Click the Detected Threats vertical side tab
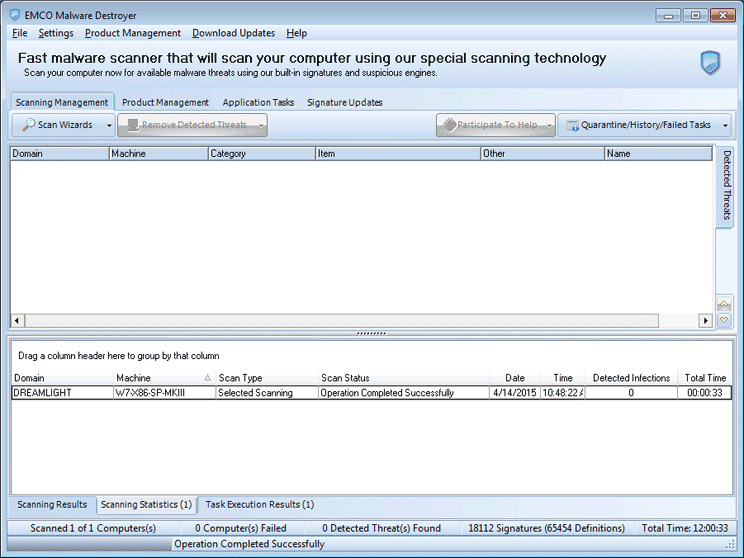This screenshot has height=558, width=744. [726, 186]
